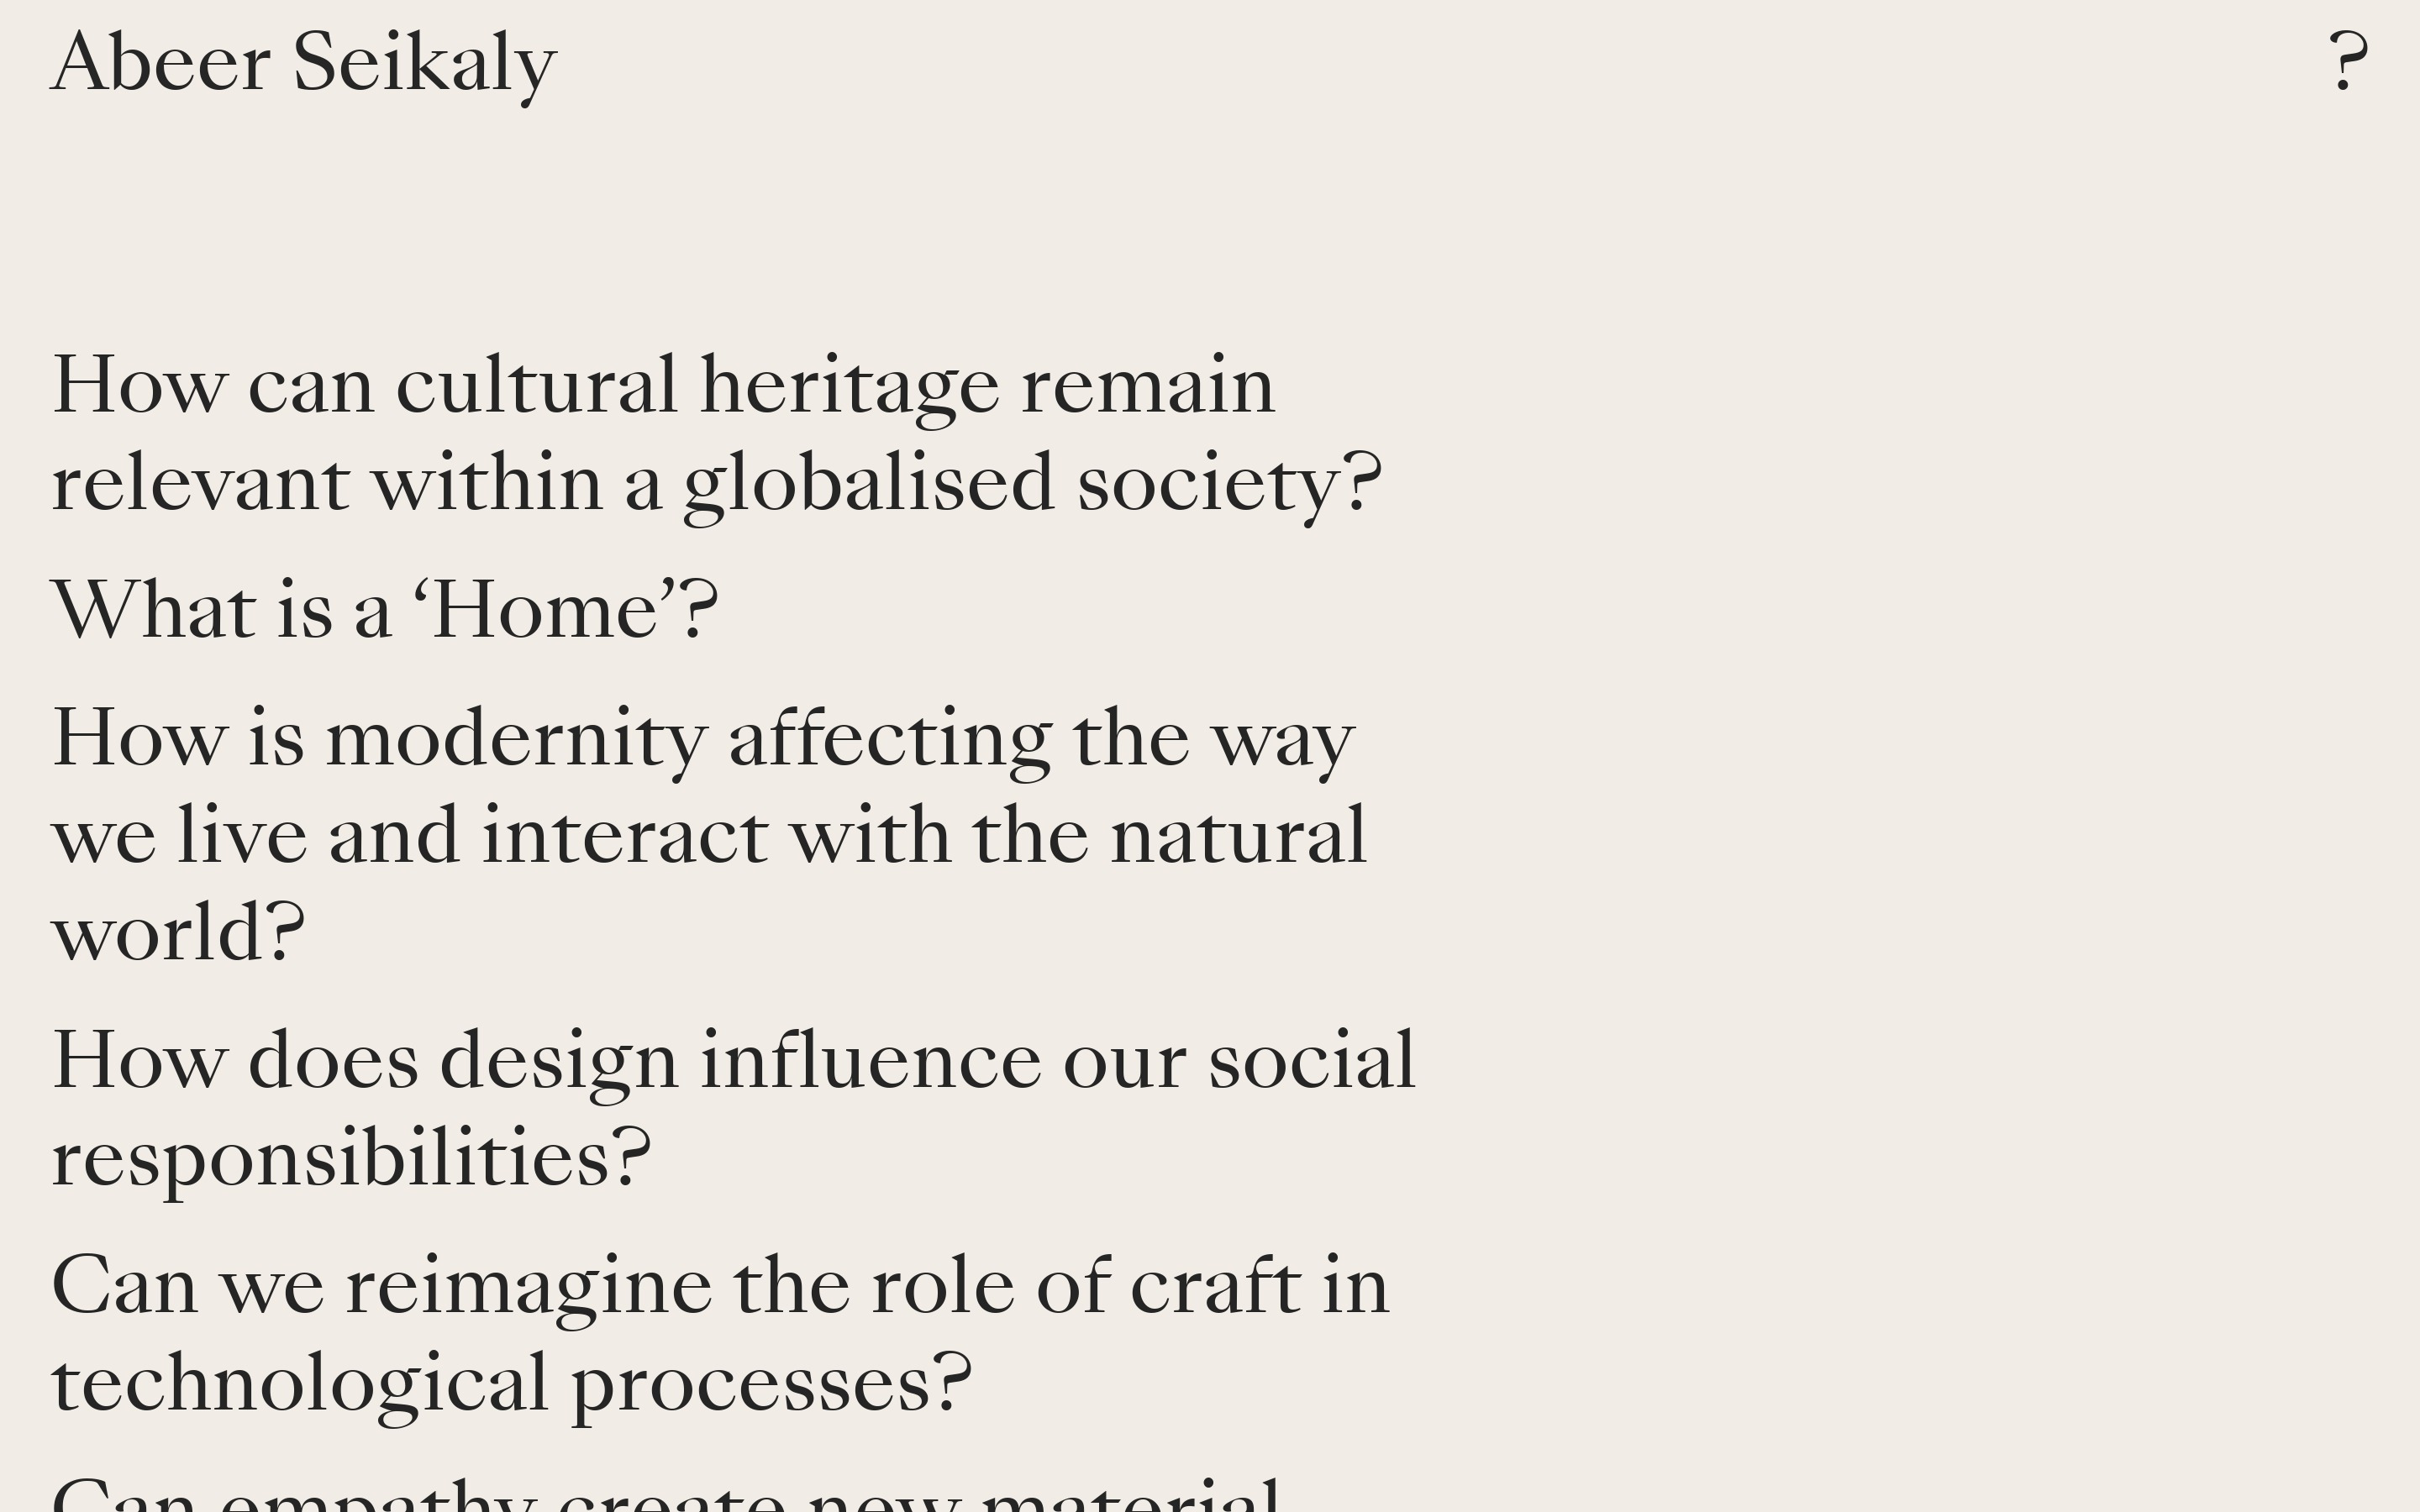This screenshot has height=1512, width=2420.
Task: Click the line reading "world?"
Action: [x=178, y=933]
